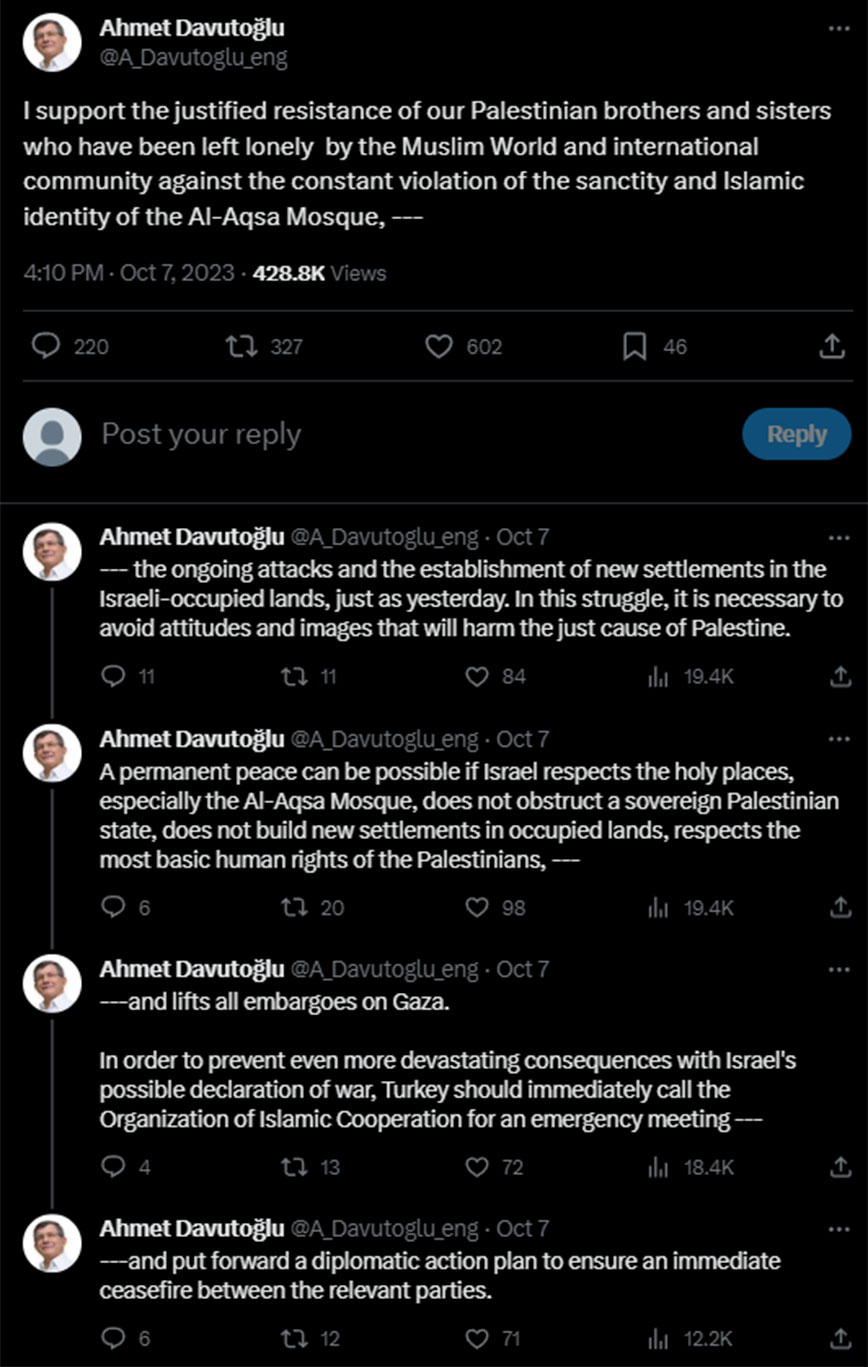Open replies on the main post (220)
The image size is (868, 1367).
[46, 346]
